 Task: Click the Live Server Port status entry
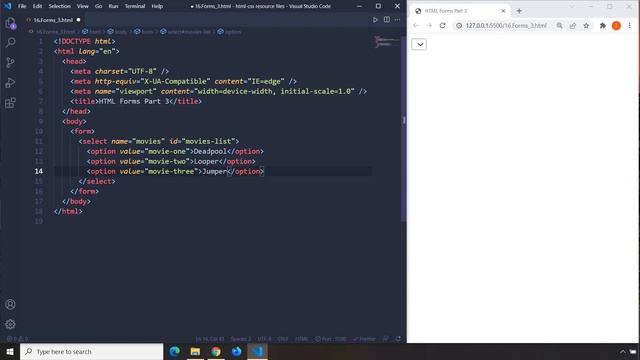click(330, 339)
